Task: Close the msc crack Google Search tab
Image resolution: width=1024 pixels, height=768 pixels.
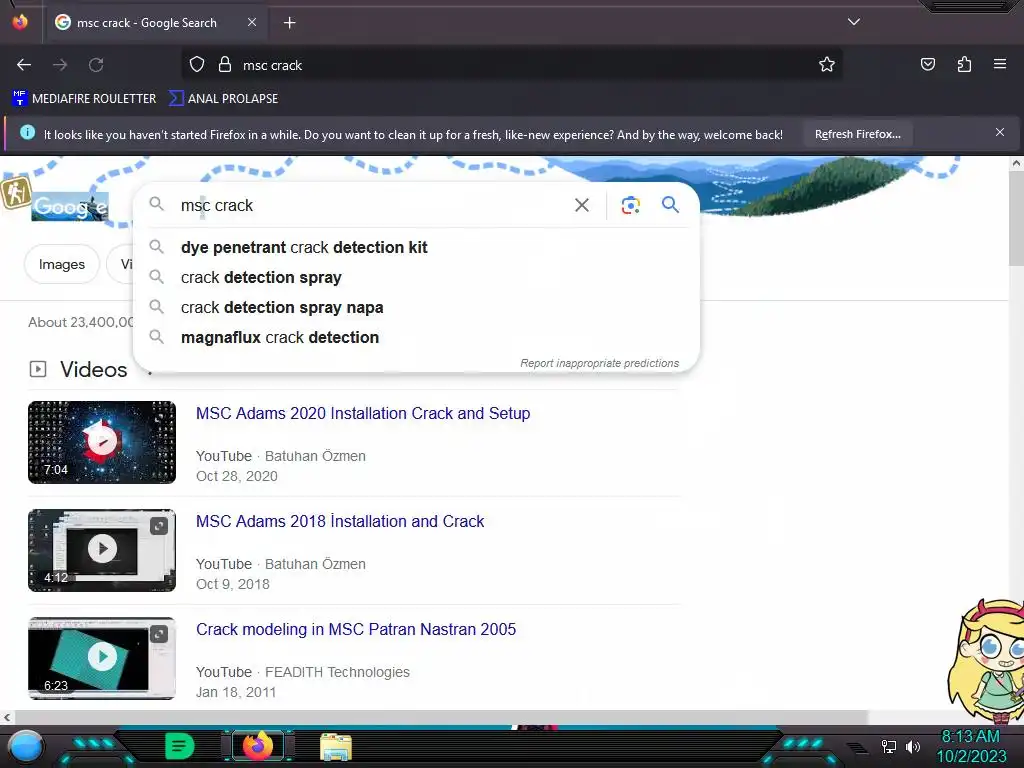Action: pos(252,22)
